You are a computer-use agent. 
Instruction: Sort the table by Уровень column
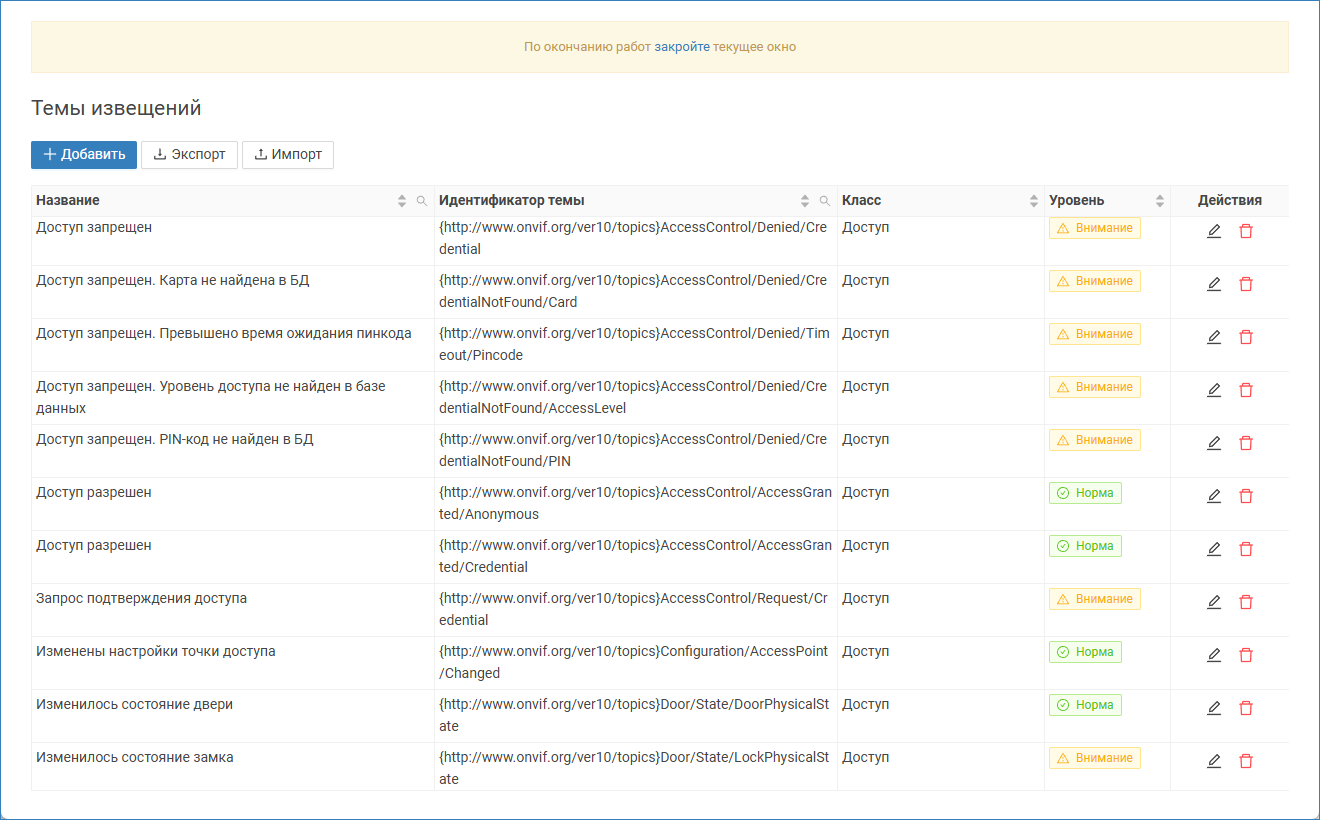tap(1160, 201)
